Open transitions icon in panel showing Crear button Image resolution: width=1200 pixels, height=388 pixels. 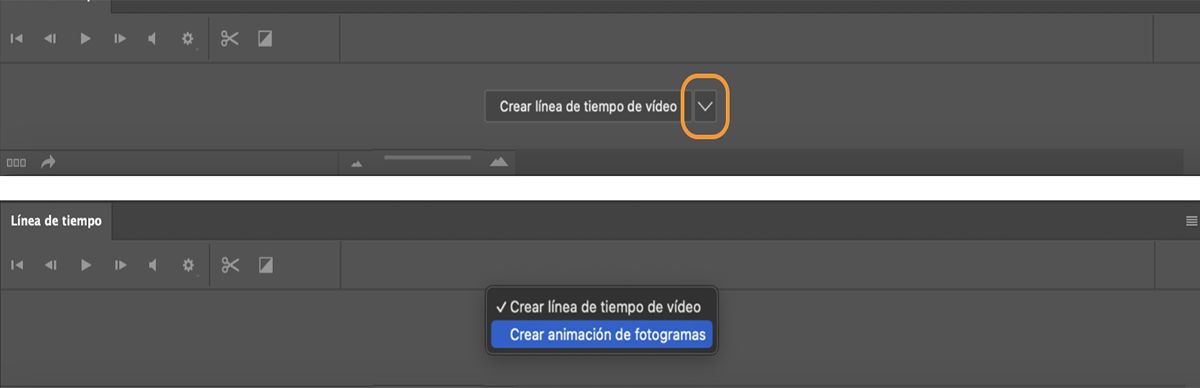click(266, 39)
